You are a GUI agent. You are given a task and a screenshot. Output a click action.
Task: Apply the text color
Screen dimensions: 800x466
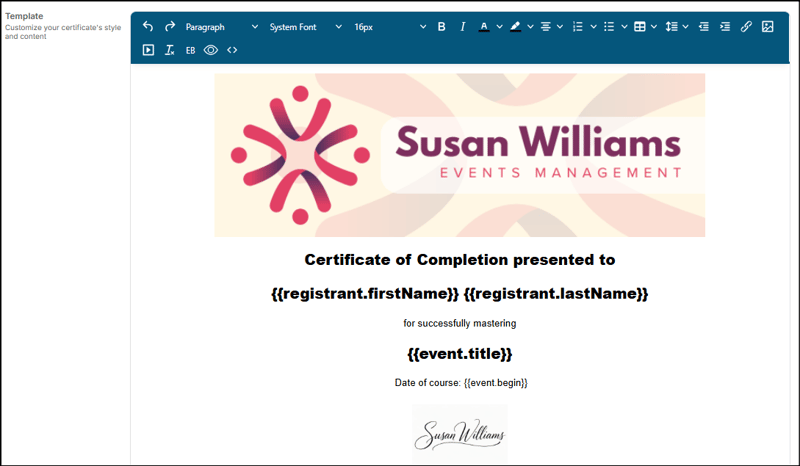(x=484, y=27)
